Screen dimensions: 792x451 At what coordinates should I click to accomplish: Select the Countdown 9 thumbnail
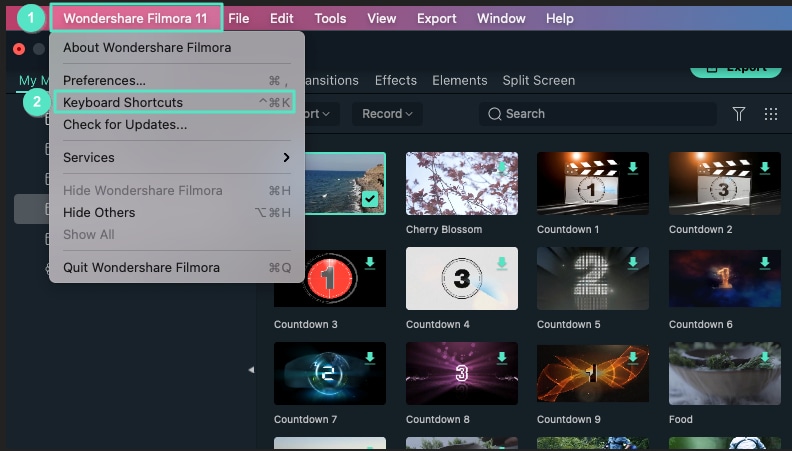592,373
